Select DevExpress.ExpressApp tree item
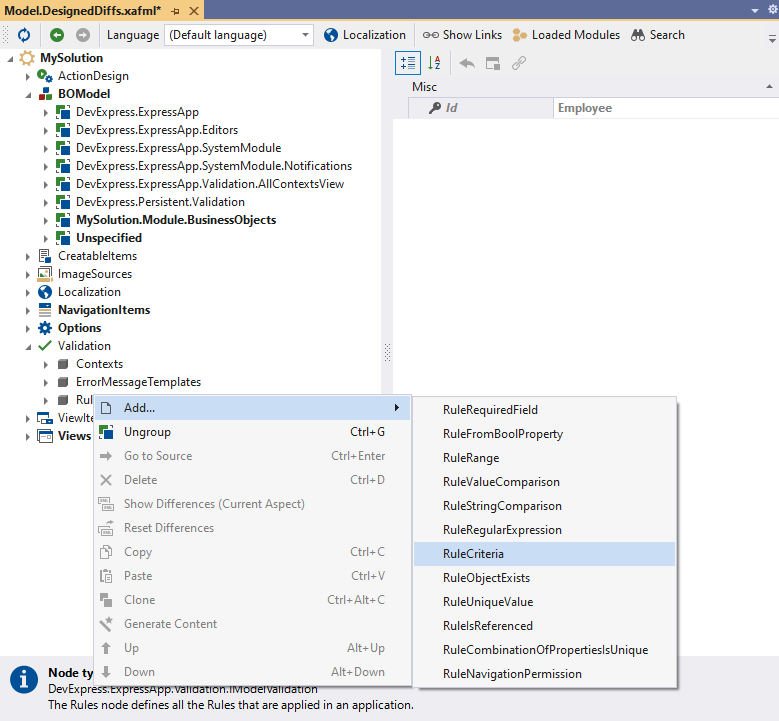Screen dimensions: 779x721 point(137,112)
